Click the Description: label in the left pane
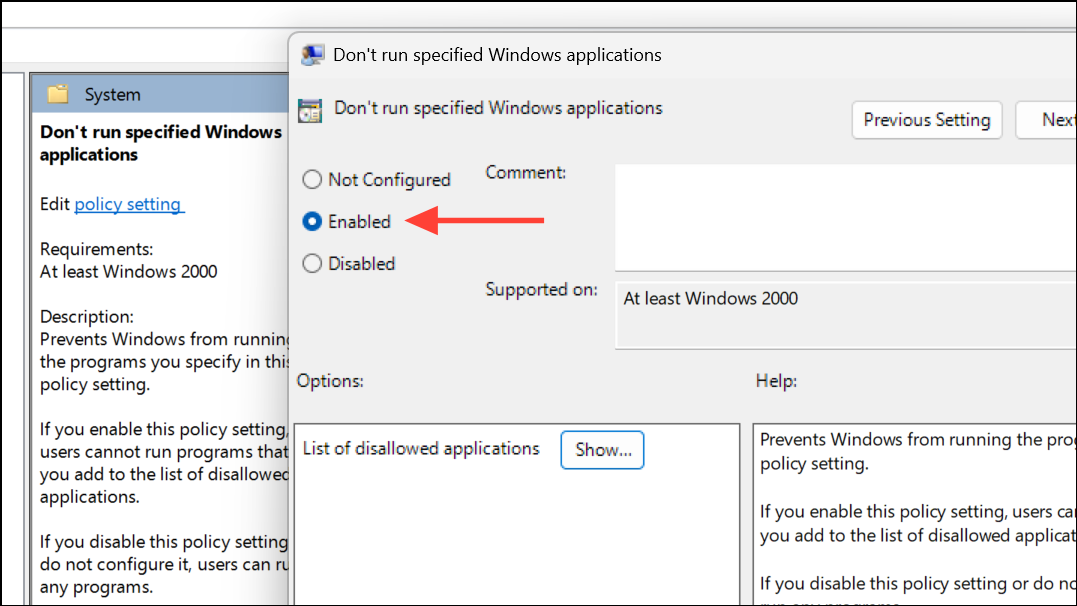The width and height of the screenshot is (1077, 606). 87,317
